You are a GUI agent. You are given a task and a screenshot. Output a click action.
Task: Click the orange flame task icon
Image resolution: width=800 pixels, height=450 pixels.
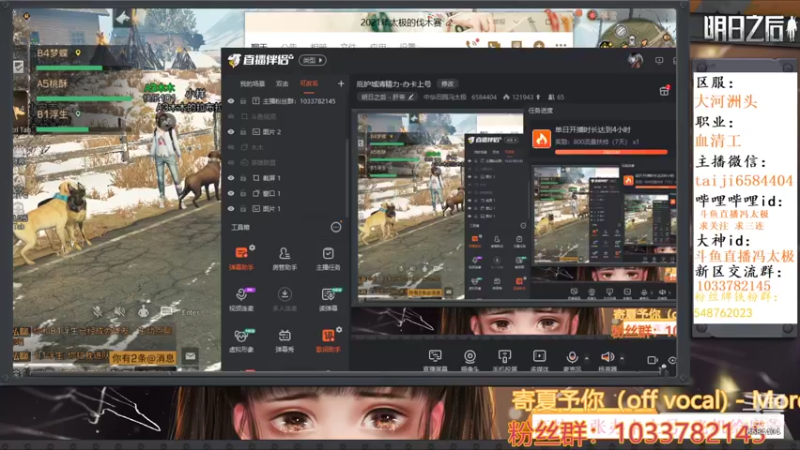click(x=541, y=139)
